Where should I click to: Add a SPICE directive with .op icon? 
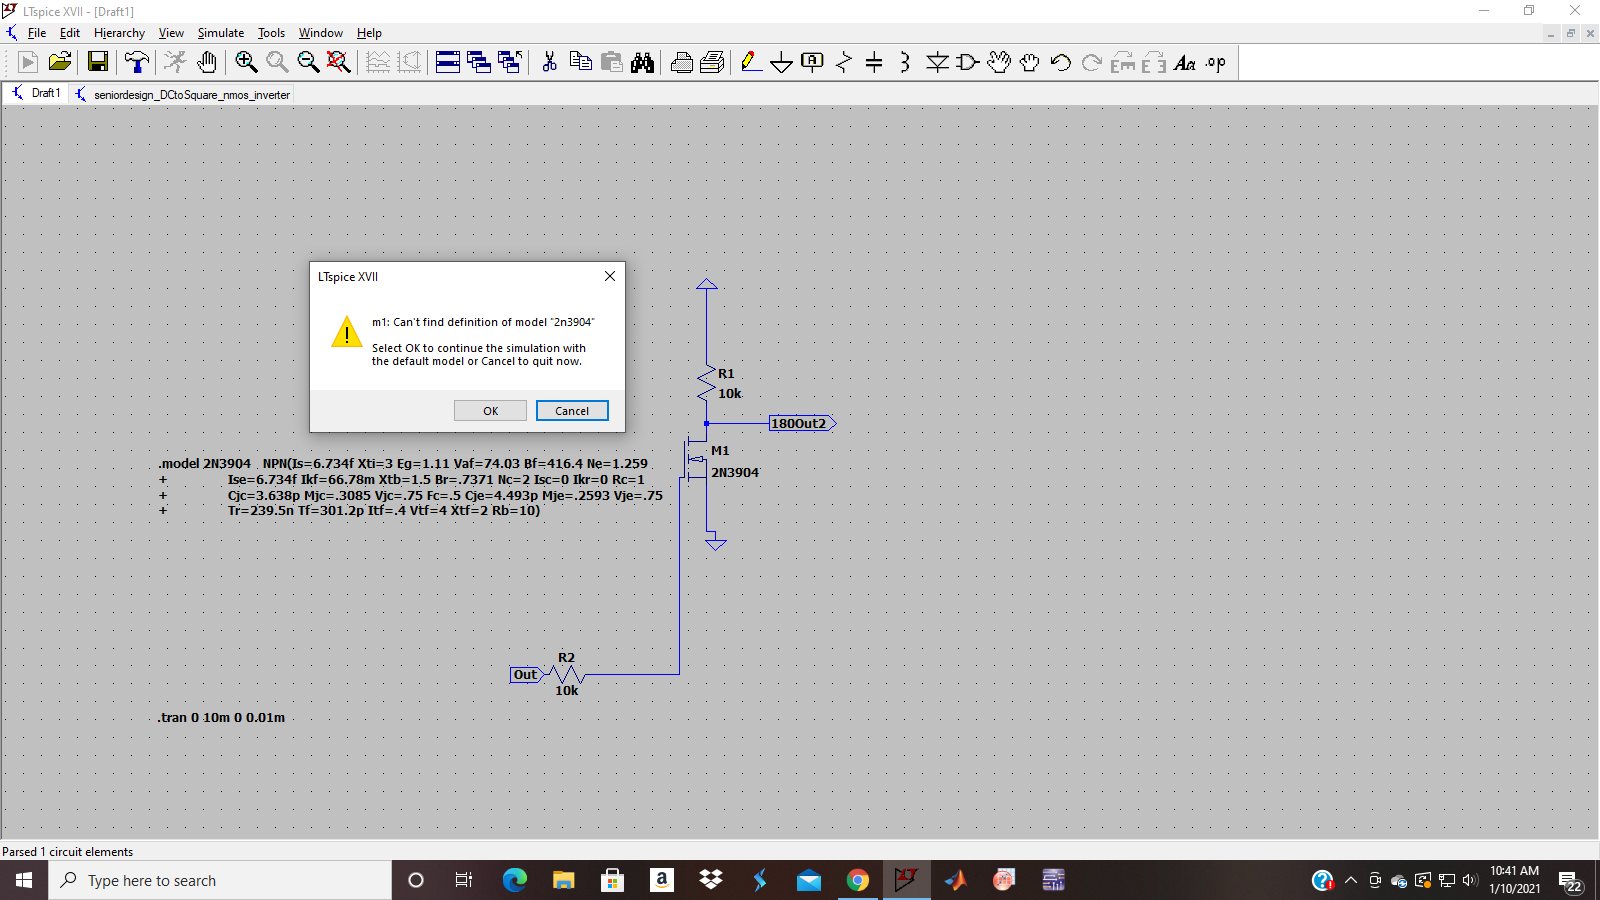pyautogui.click(x=1216, y=62)
